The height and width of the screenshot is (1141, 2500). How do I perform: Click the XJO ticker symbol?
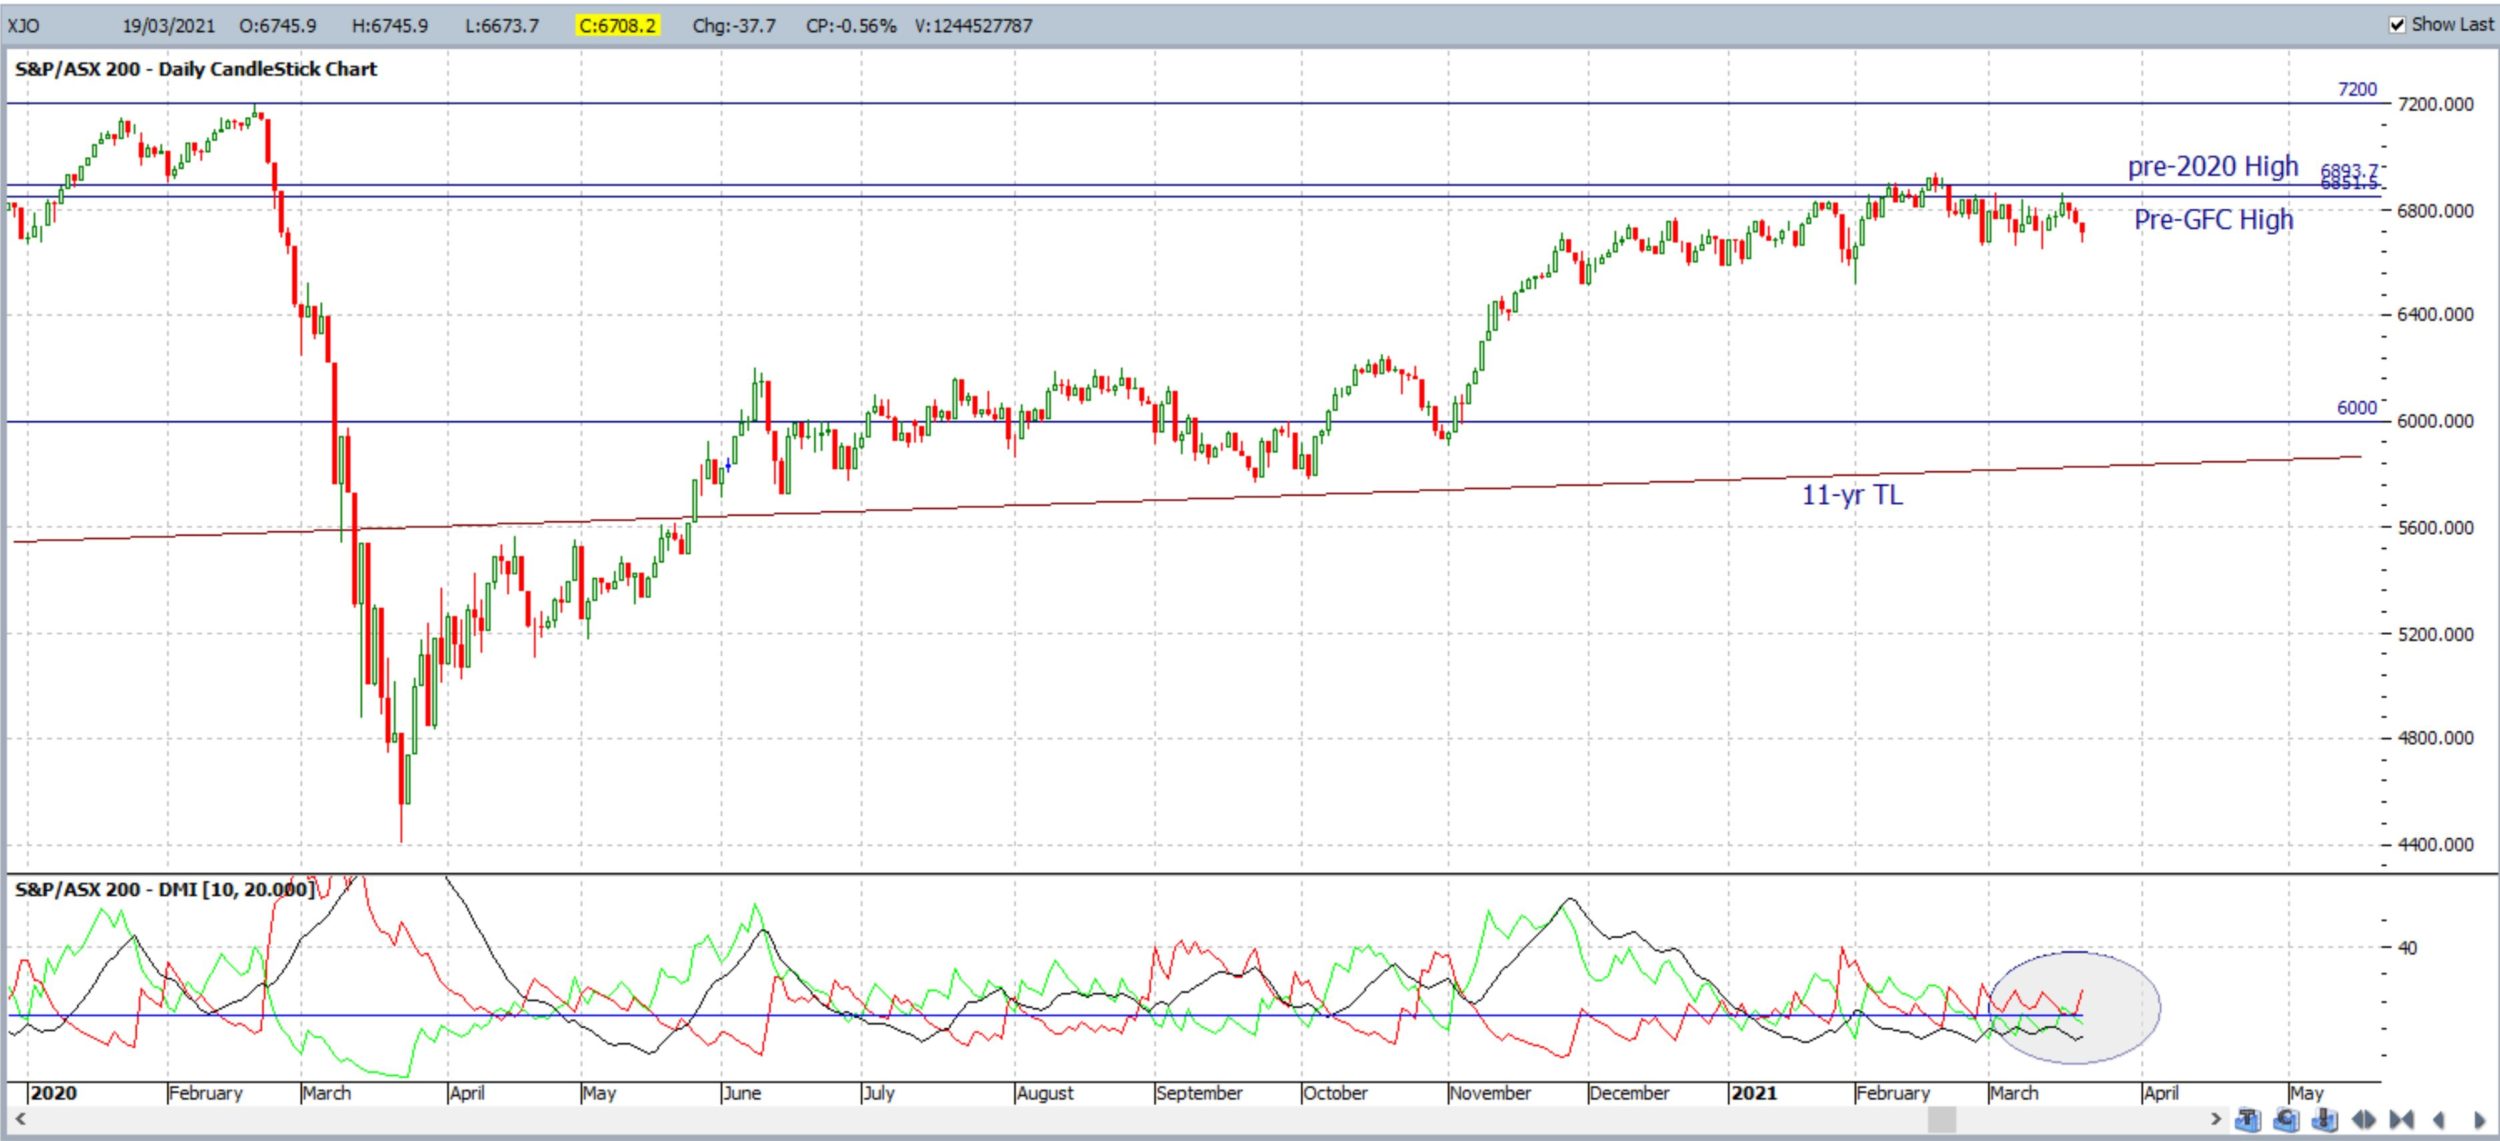point(24,26)
